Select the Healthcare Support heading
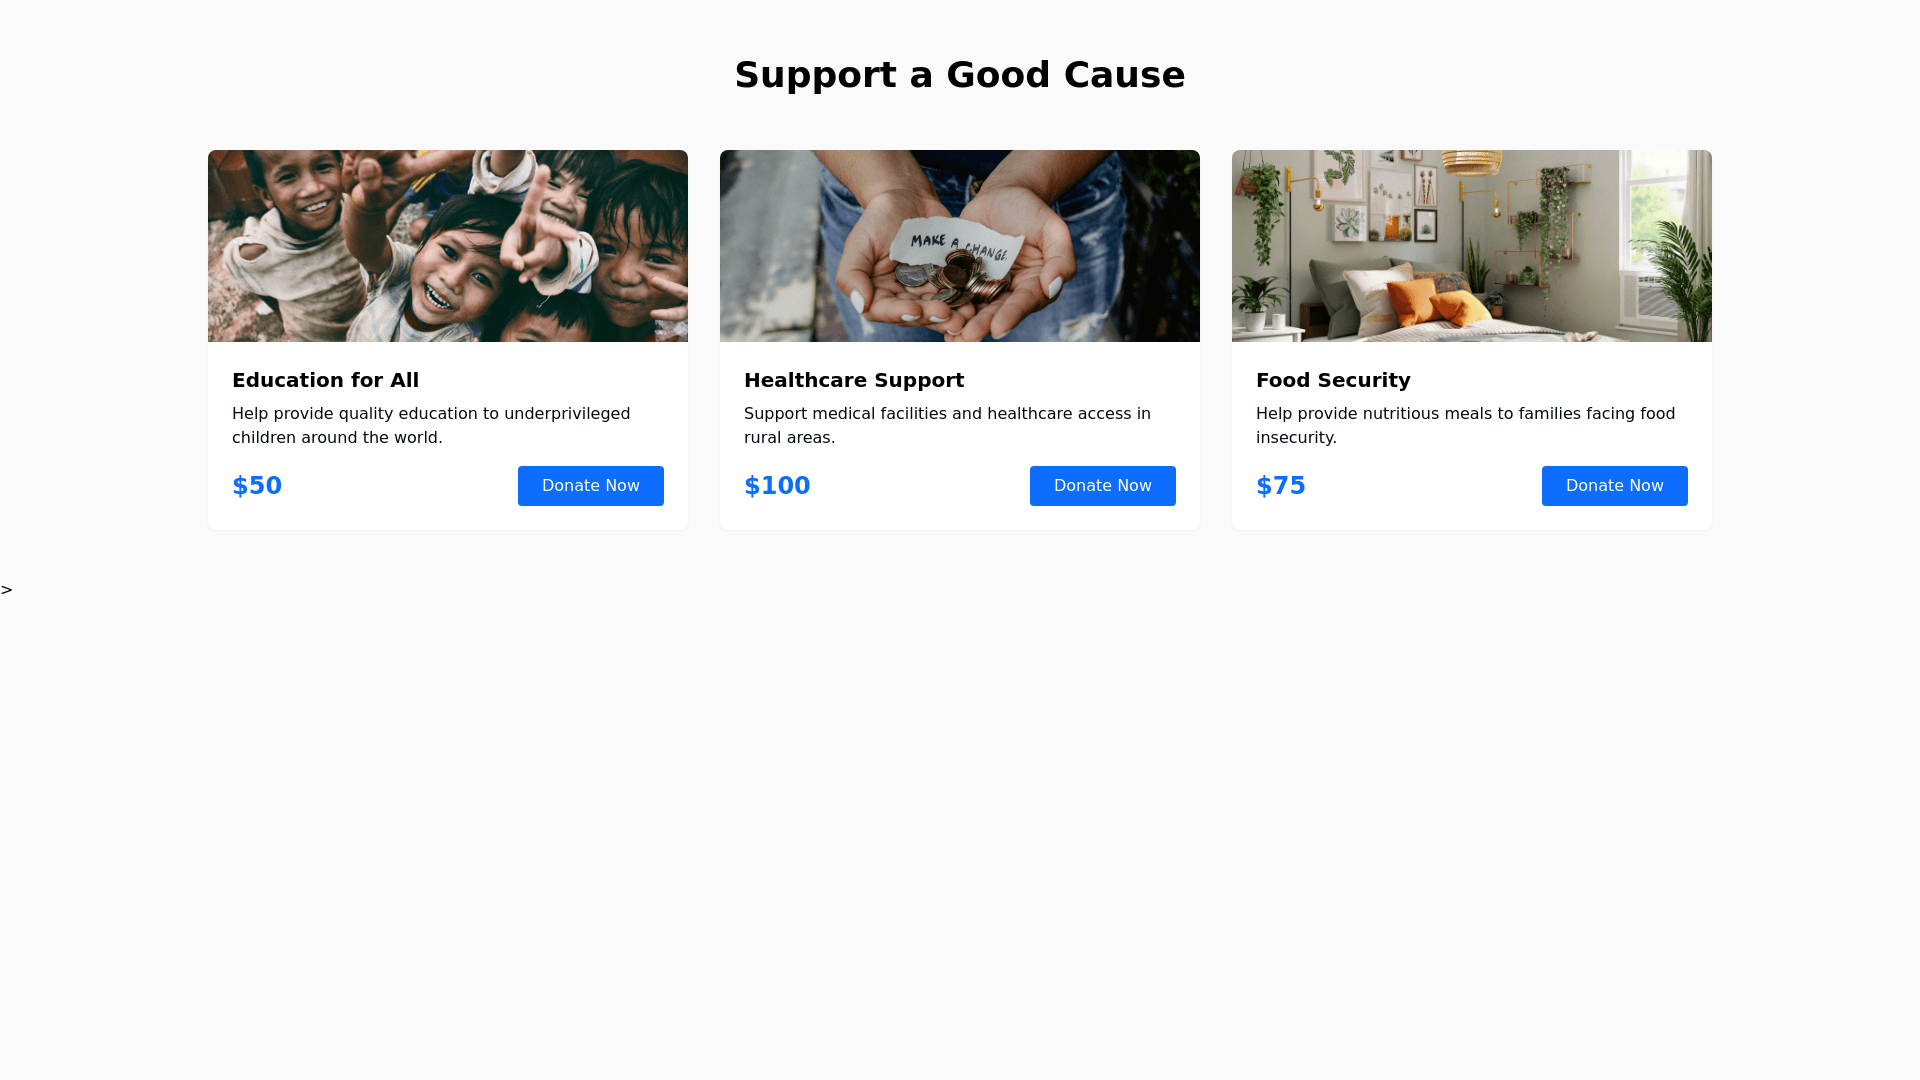Viewport: 1920px width, 1080px height. 854,380
